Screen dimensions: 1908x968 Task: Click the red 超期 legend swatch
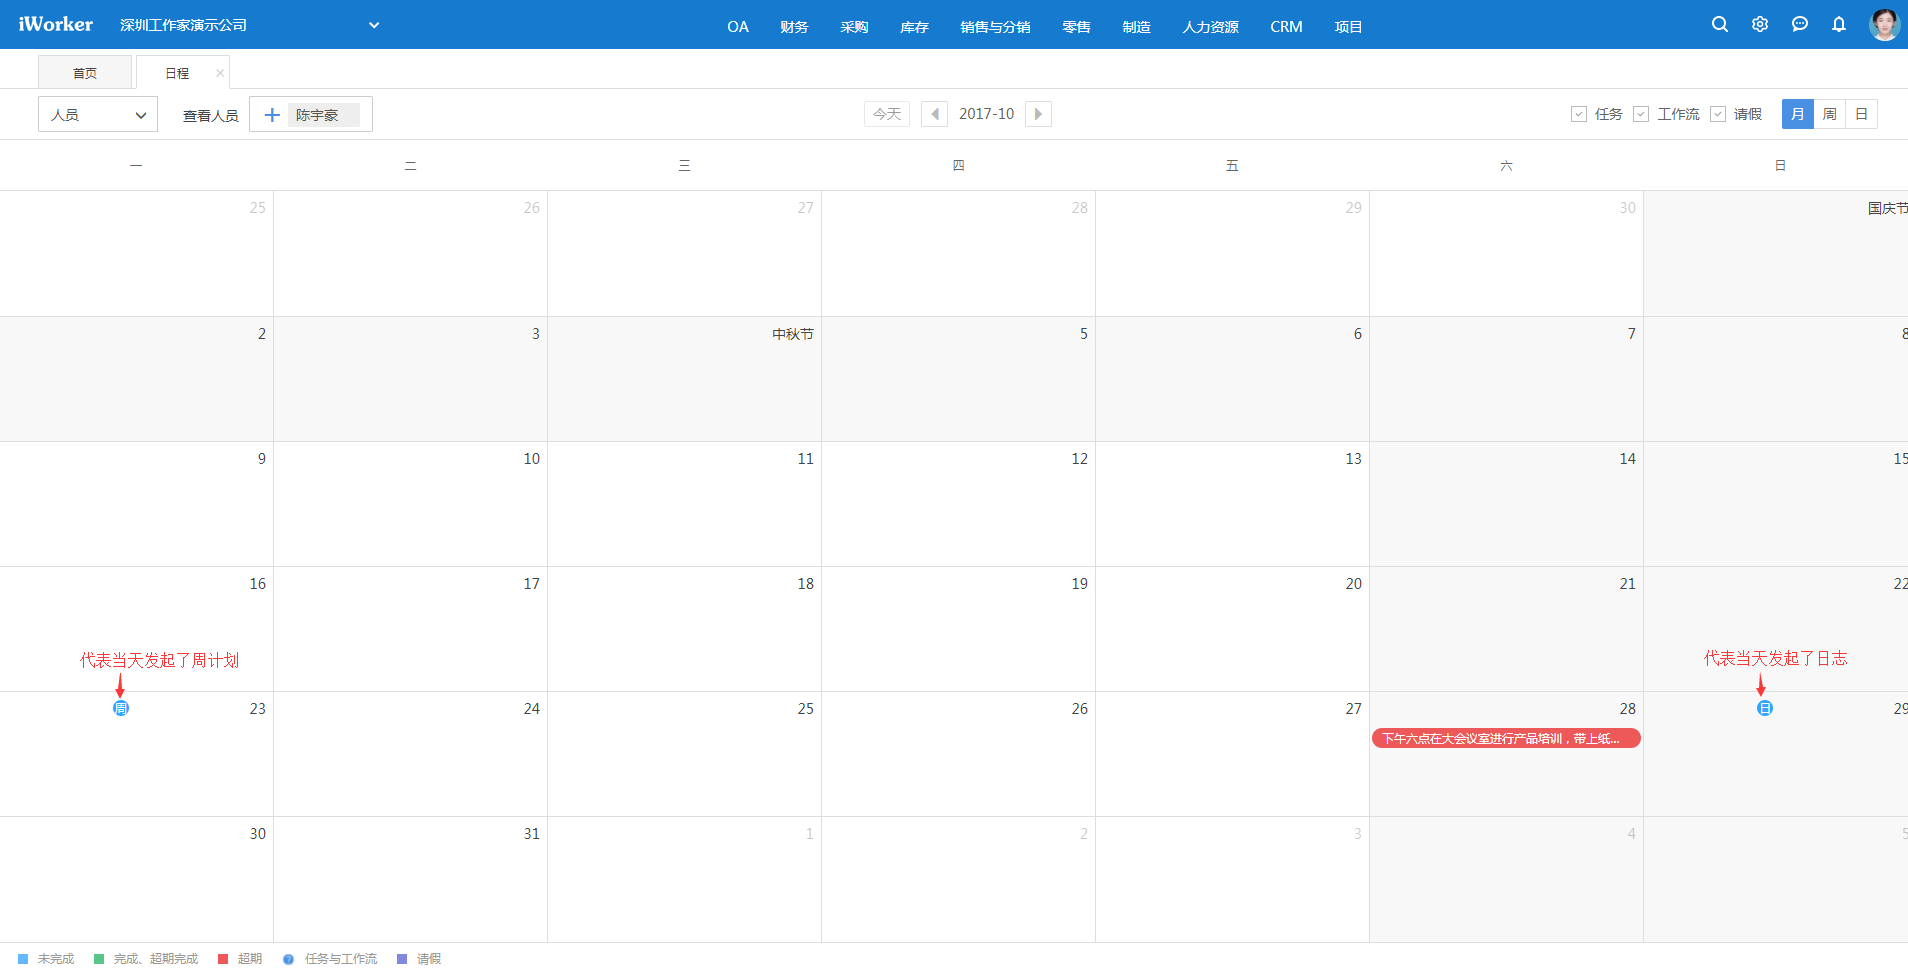[223, 959]
